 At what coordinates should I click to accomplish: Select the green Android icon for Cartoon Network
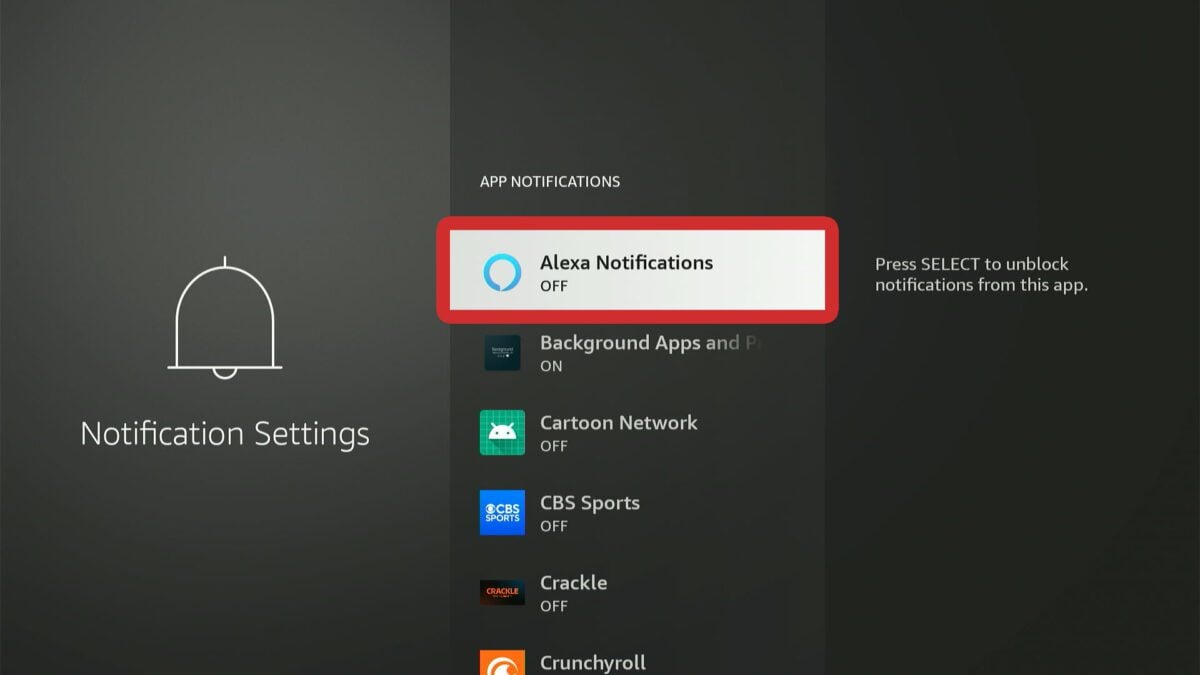click(x=502, y=433)
